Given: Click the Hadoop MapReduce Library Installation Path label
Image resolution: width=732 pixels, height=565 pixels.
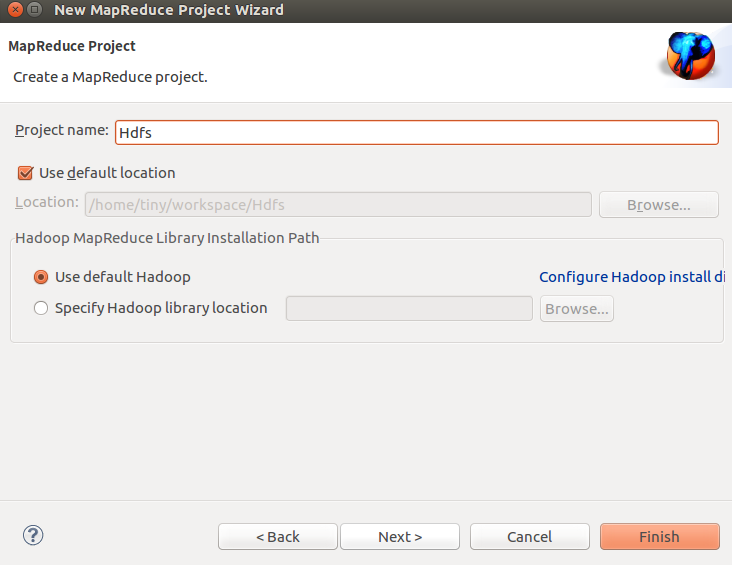Looking at the screenshot, I should (x=167, y=238).
